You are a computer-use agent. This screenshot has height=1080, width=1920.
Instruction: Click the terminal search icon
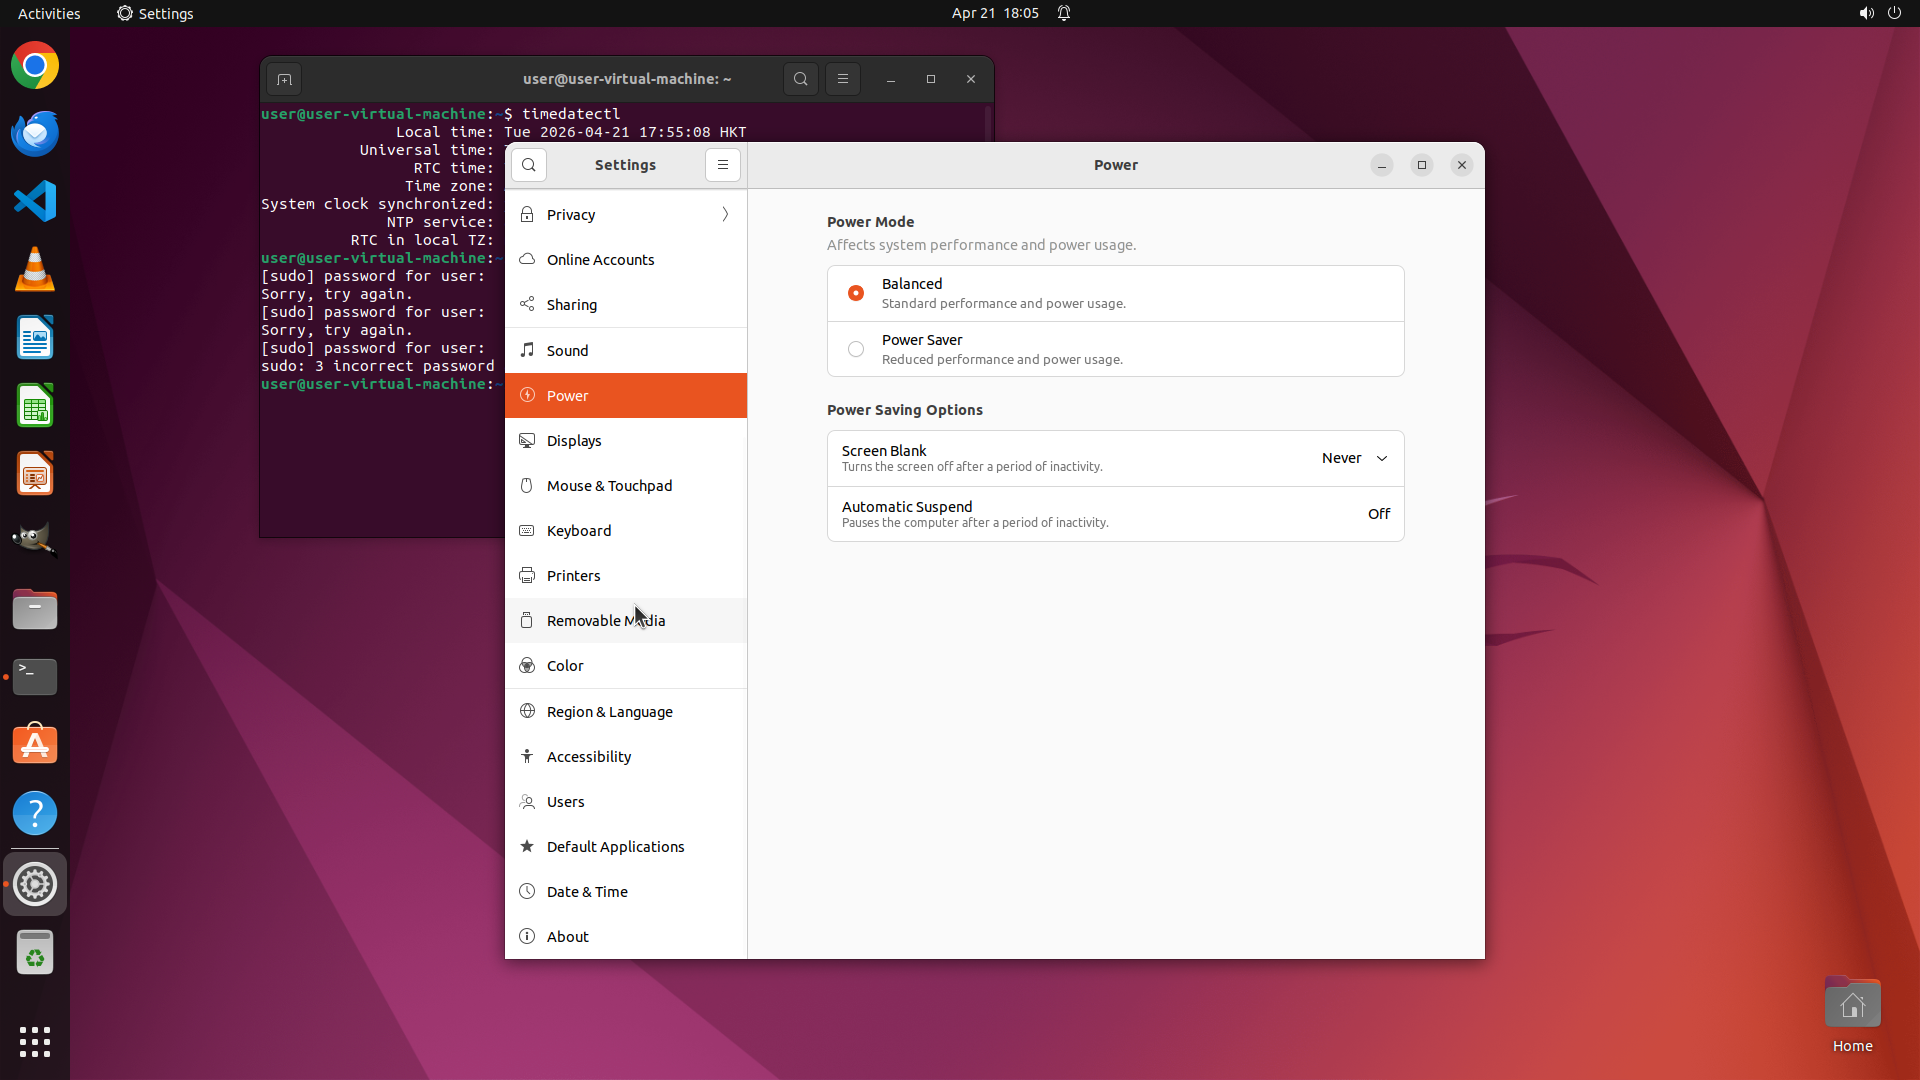click(800, 79)
